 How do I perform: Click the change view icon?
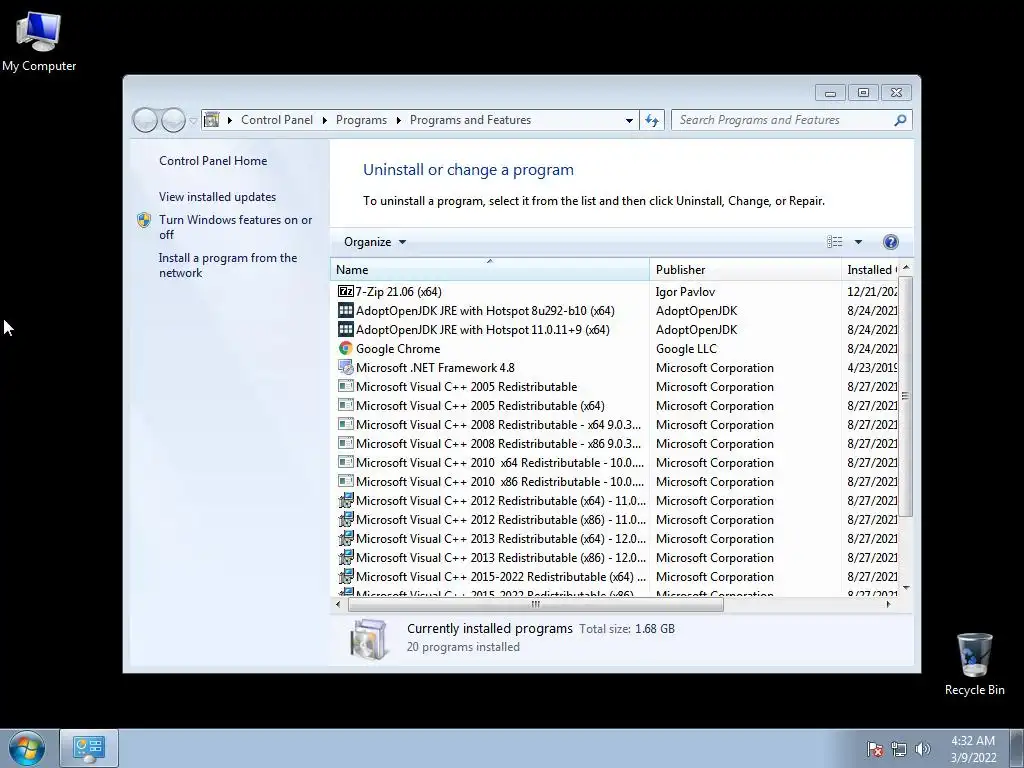point(835,242)
